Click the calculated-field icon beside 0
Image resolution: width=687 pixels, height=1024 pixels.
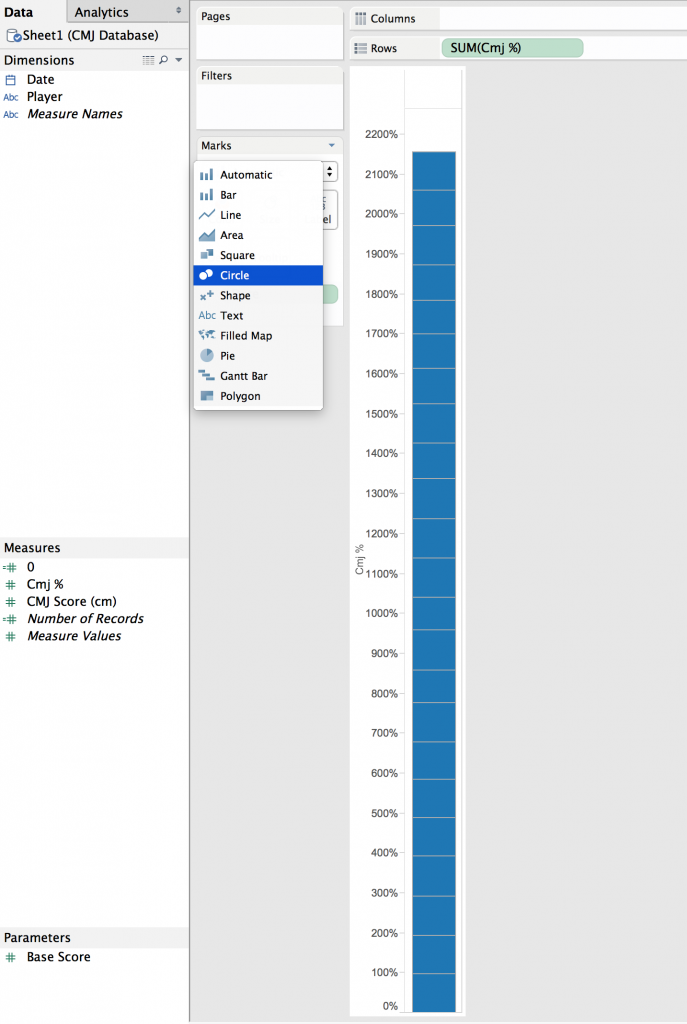pos(10,568)
